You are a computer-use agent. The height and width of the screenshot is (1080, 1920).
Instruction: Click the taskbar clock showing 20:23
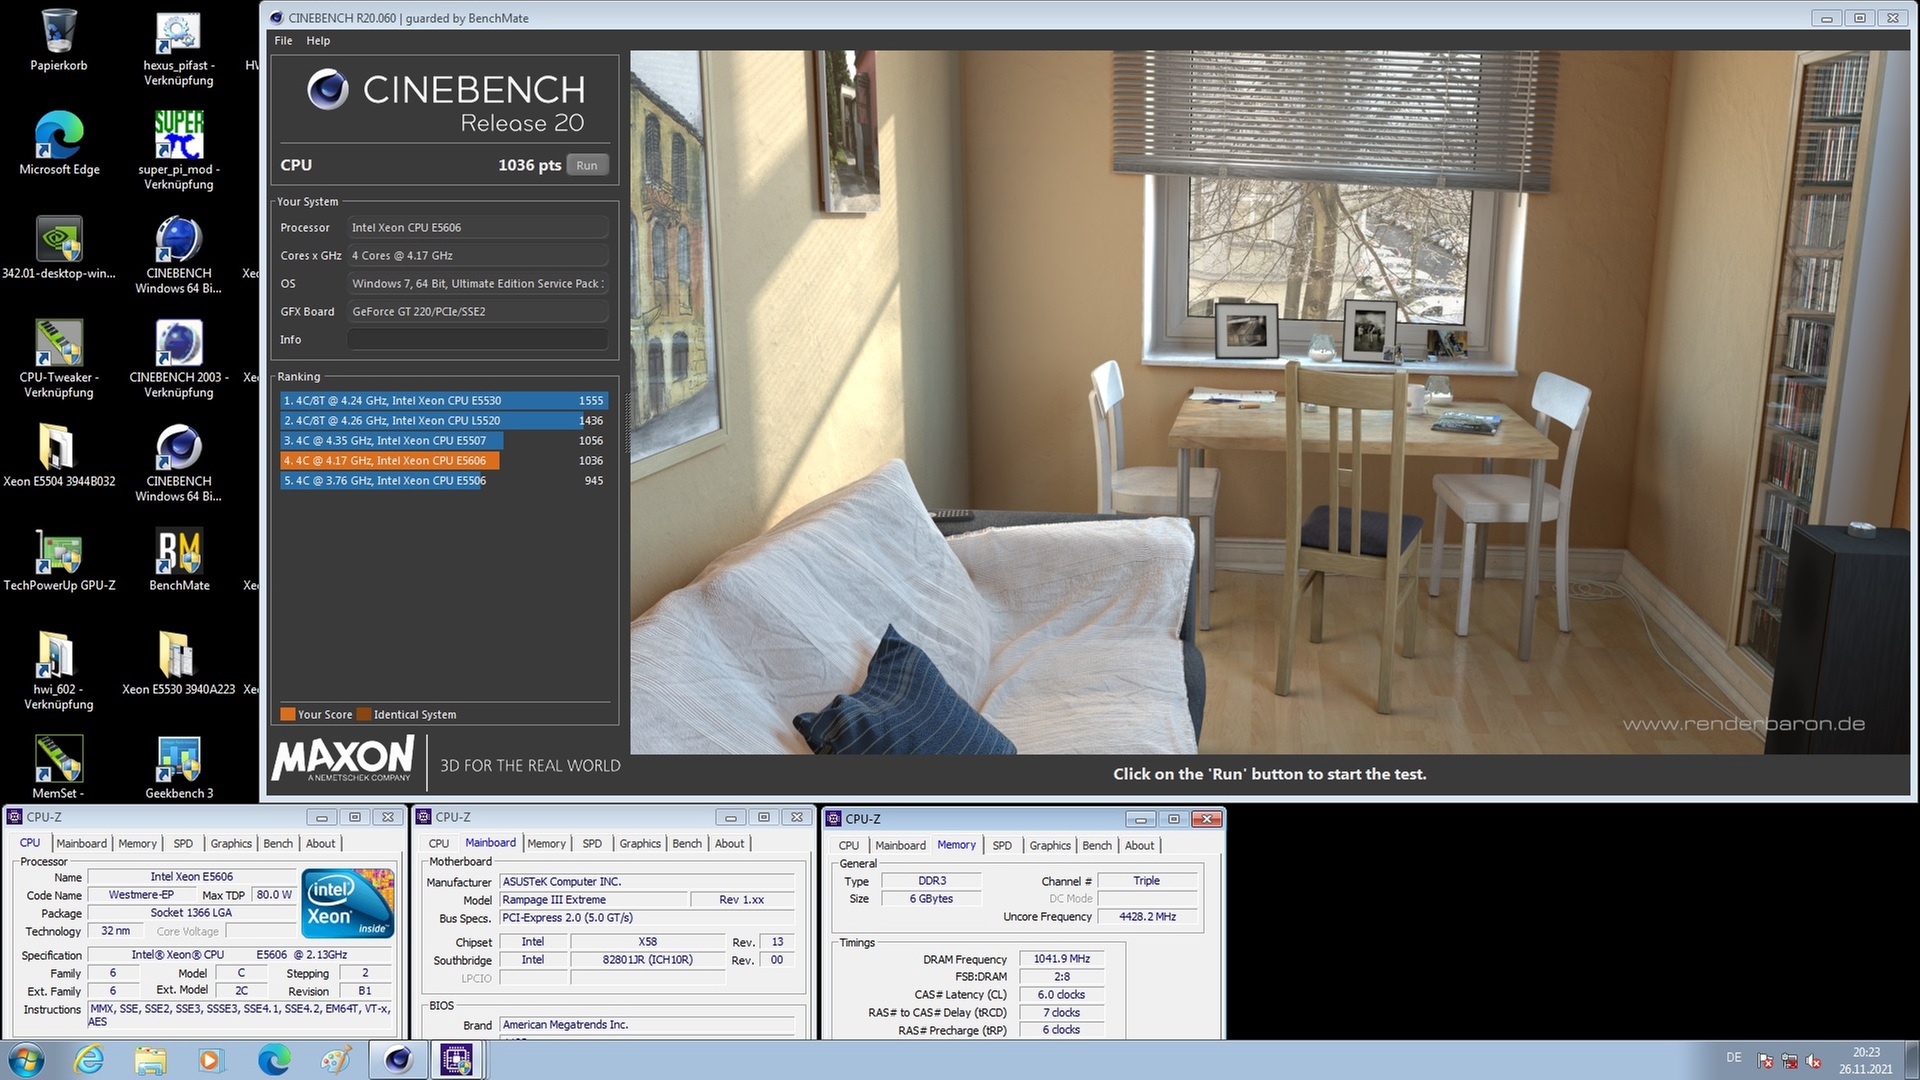click(1865, 1060)
